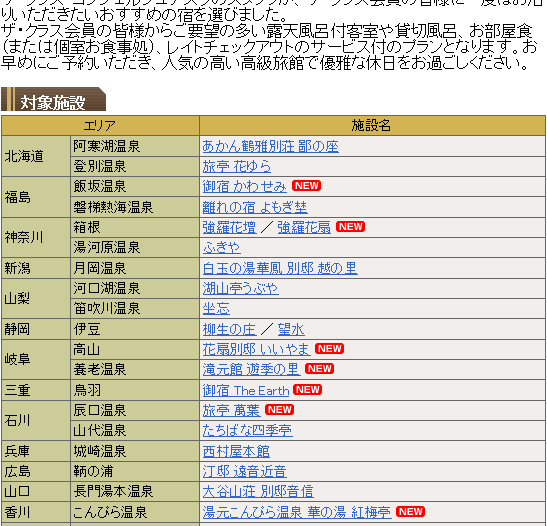The height and width of the screenshot is (526, 547).
Task: Click NEW badge next to 旅亭 萬葉
Action: pos(279,409)
